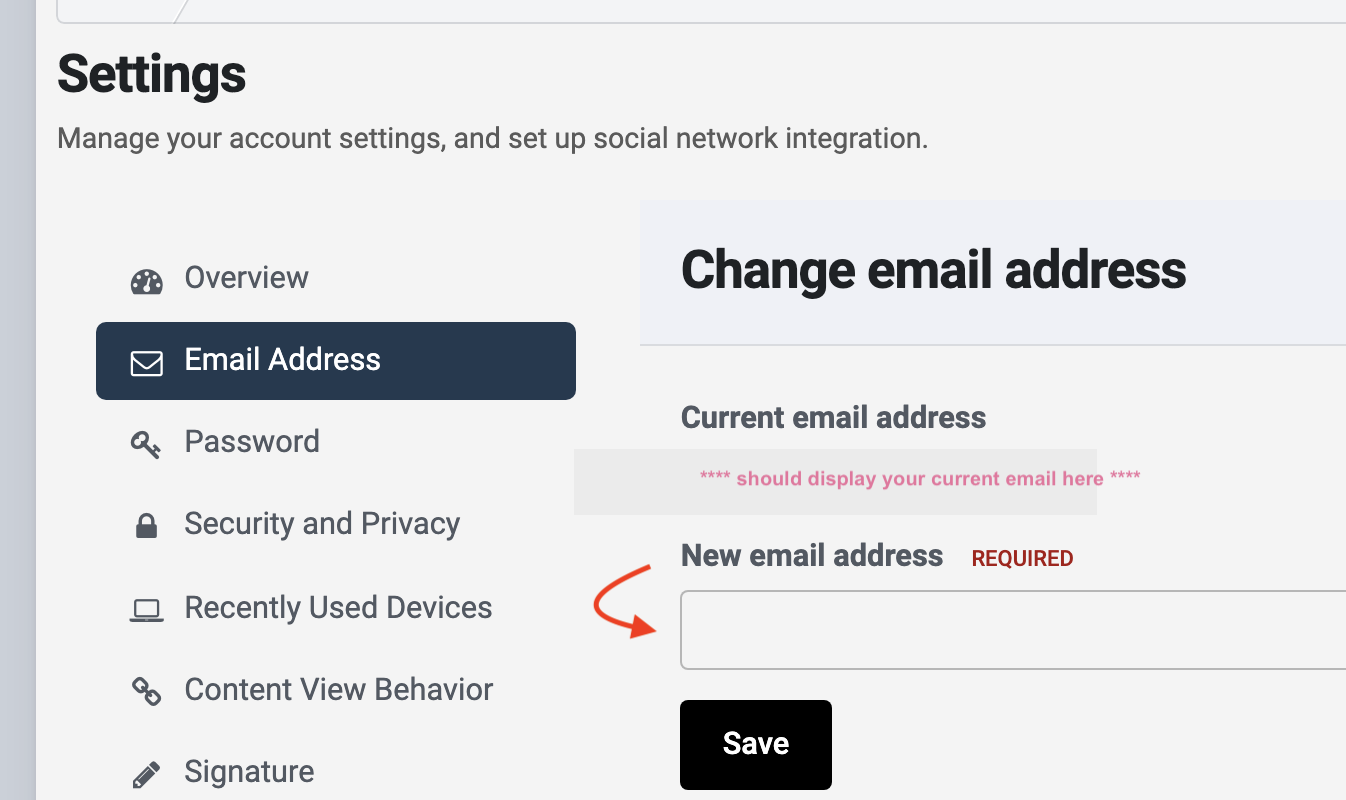The width and height of the screenshot is (1346, 800).
Task: Open the Recently Used Devices section
Action: tap(338, 607)
